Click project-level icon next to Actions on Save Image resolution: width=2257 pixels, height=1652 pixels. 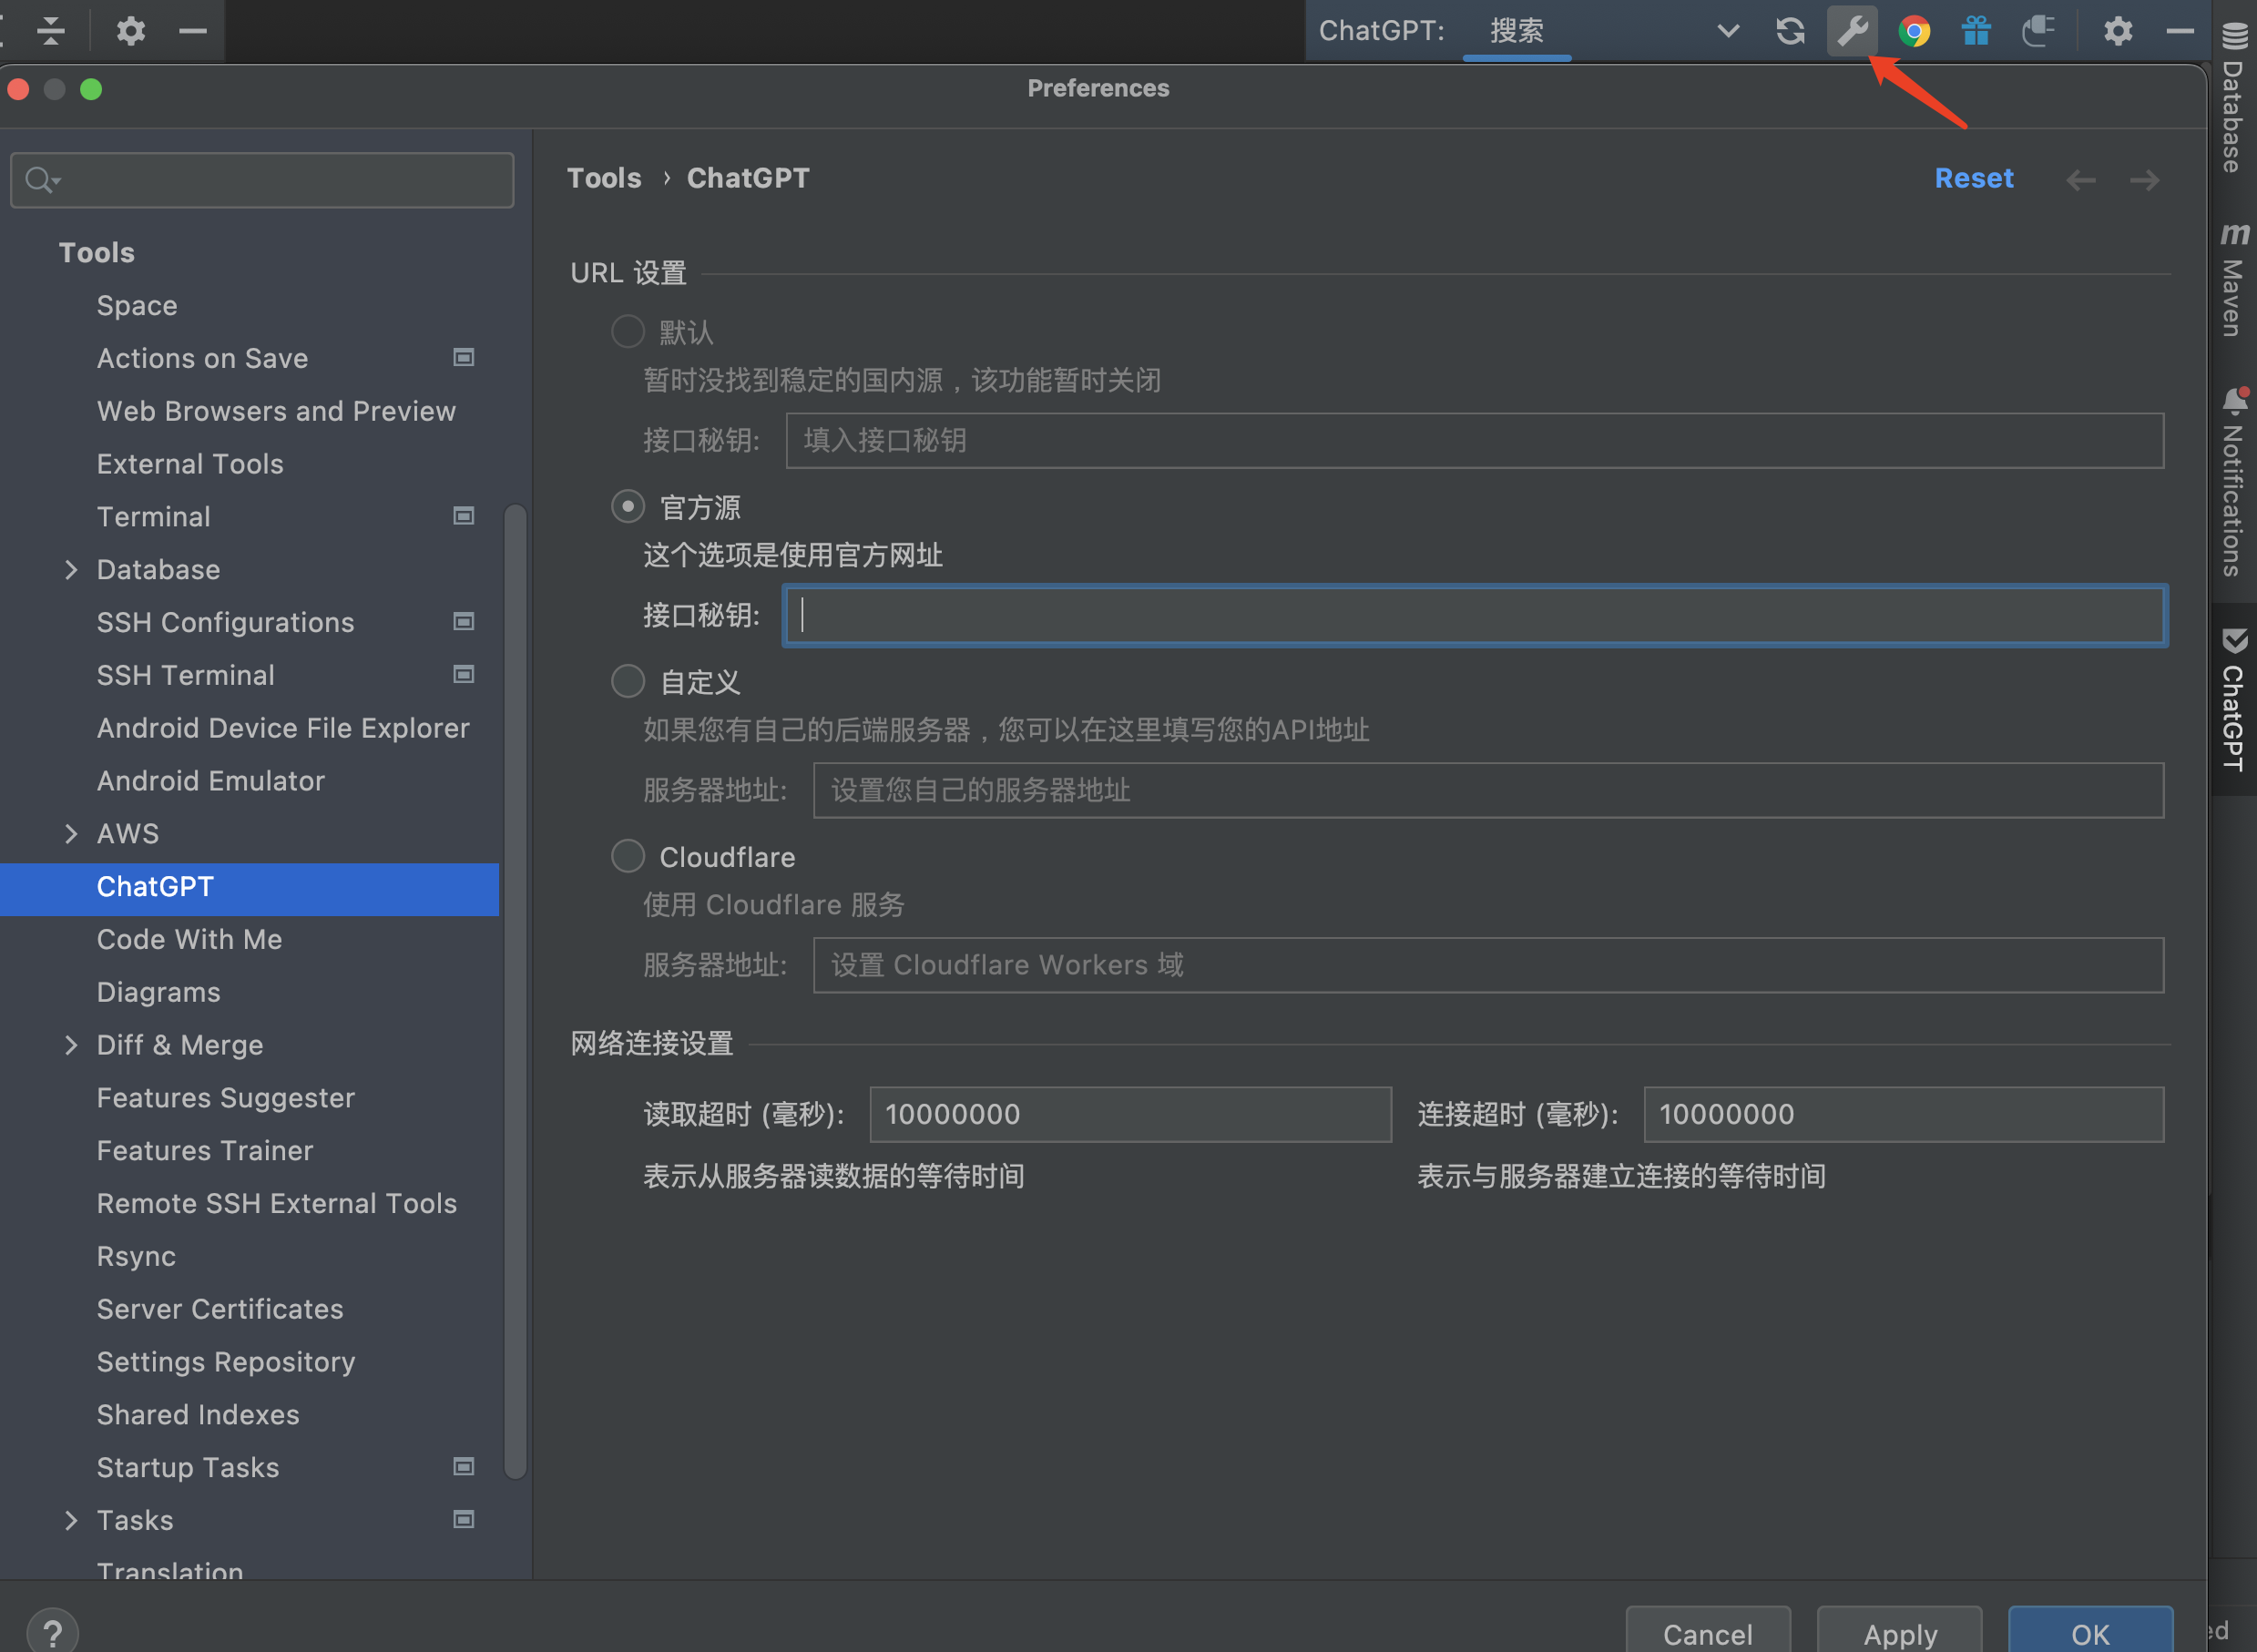pyautogui.click(x=463, y=358)
